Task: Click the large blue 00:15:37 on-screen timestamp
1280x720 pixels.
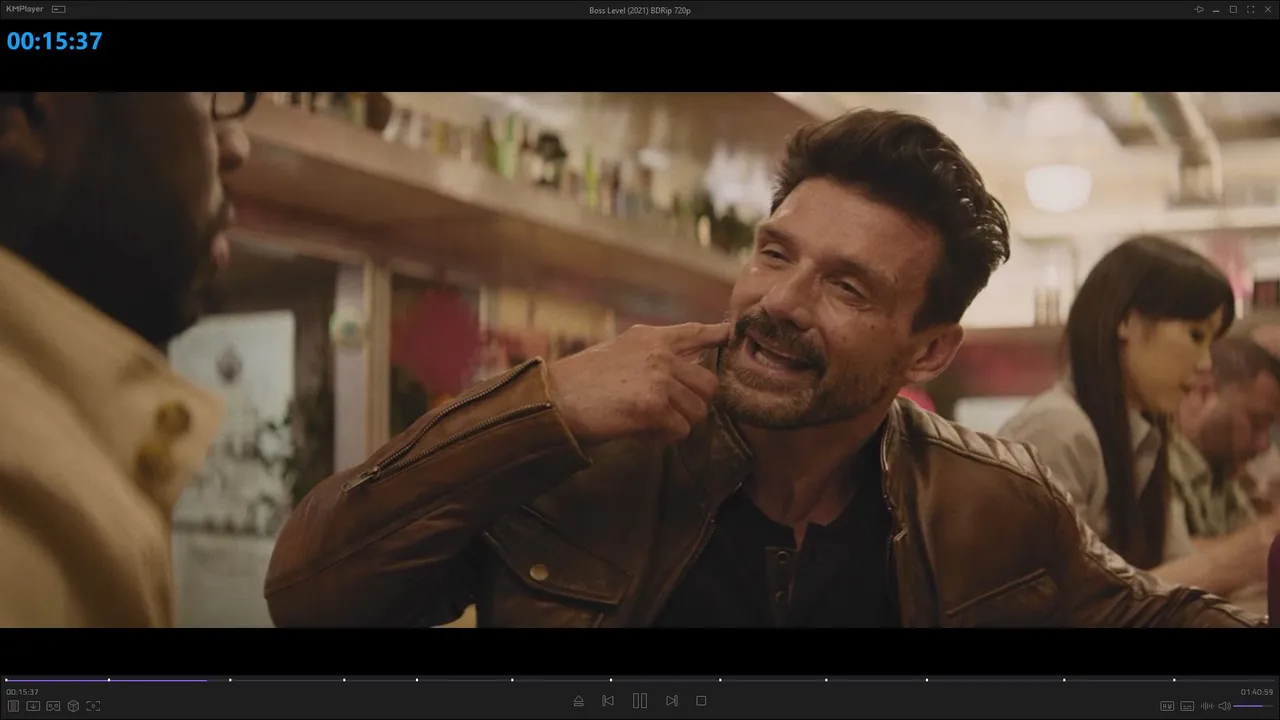Action: coord(55,41)
